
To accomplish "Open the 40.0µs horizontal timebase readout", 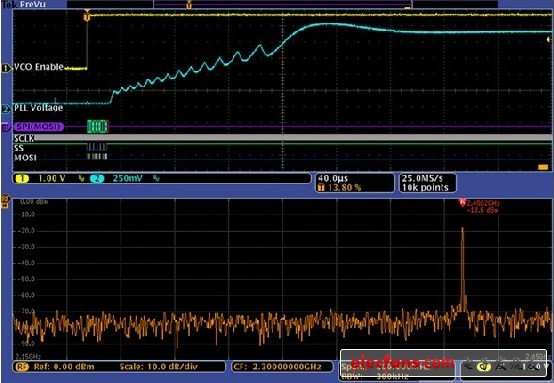I will pos(354,183).
